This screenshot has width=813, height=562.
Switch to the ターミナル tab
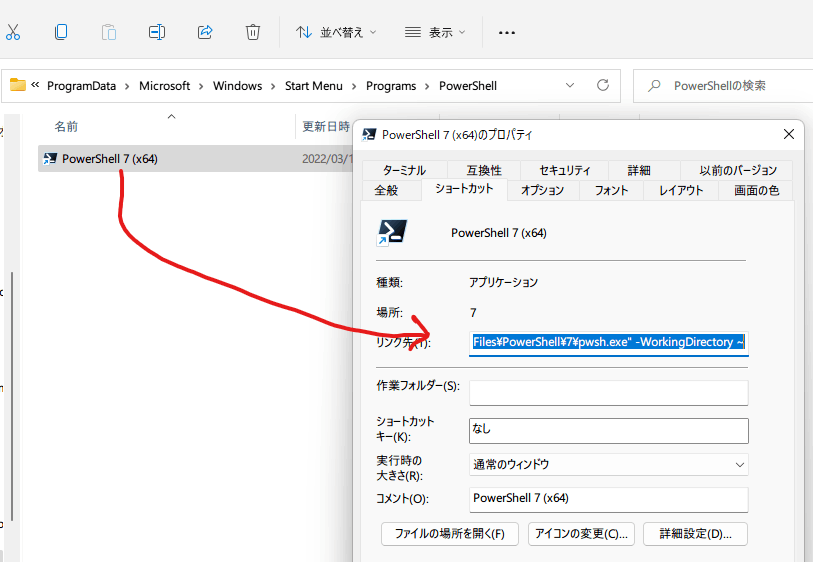pos(404,170)
